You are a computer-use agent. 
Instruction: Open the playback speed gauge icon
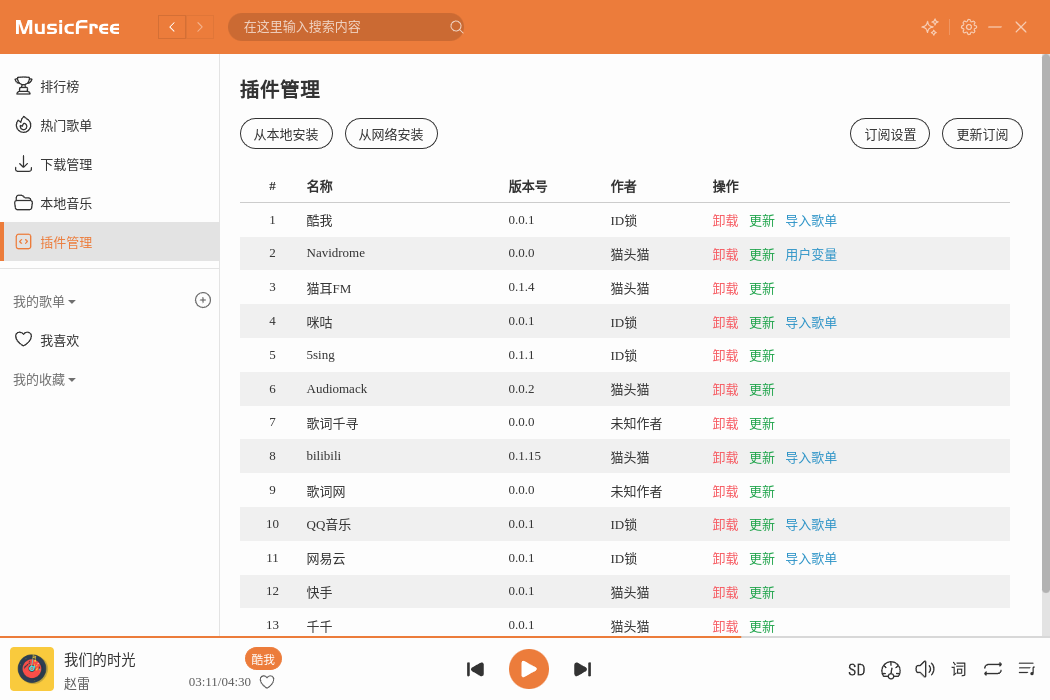pos(891,669)
